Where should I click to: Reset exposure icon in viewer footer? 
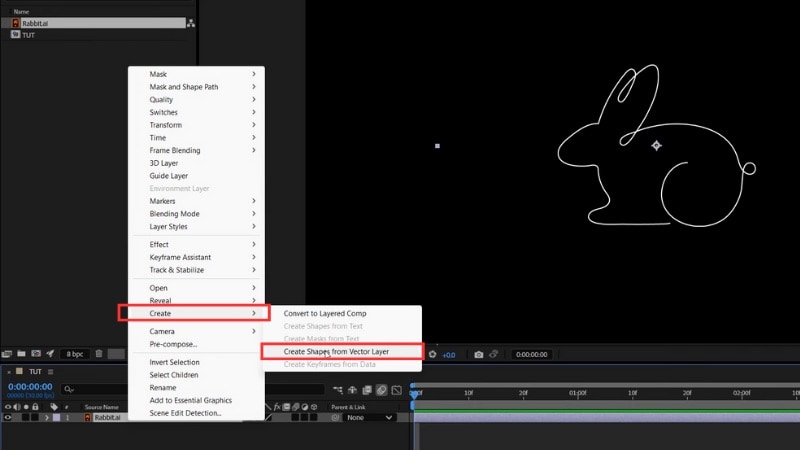tap(433, 354)
